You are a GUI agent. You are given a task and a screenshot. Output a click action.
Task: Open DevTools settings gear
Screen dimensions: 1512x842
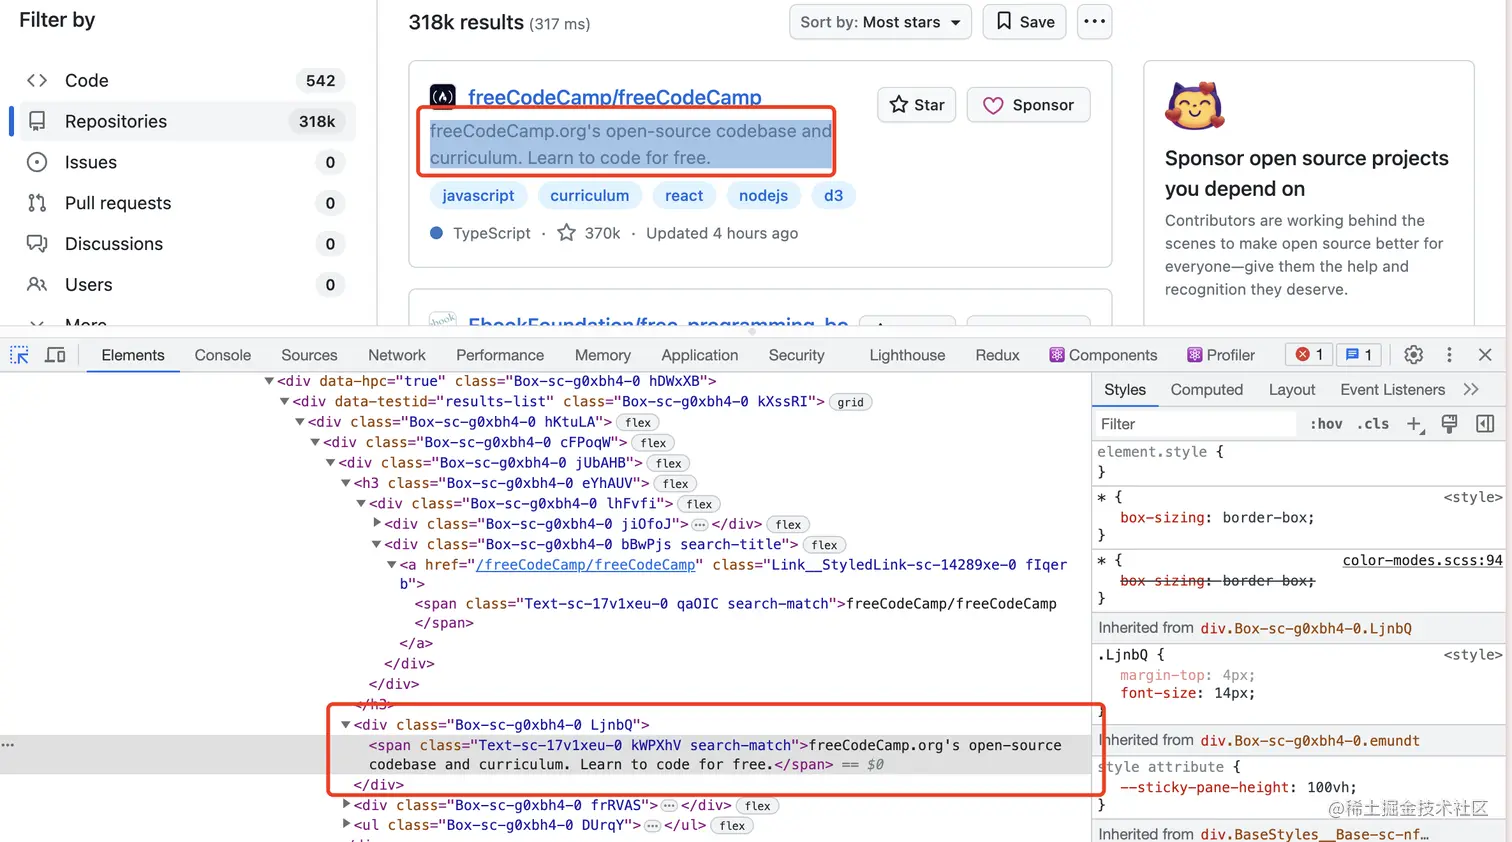[1413, 355]
